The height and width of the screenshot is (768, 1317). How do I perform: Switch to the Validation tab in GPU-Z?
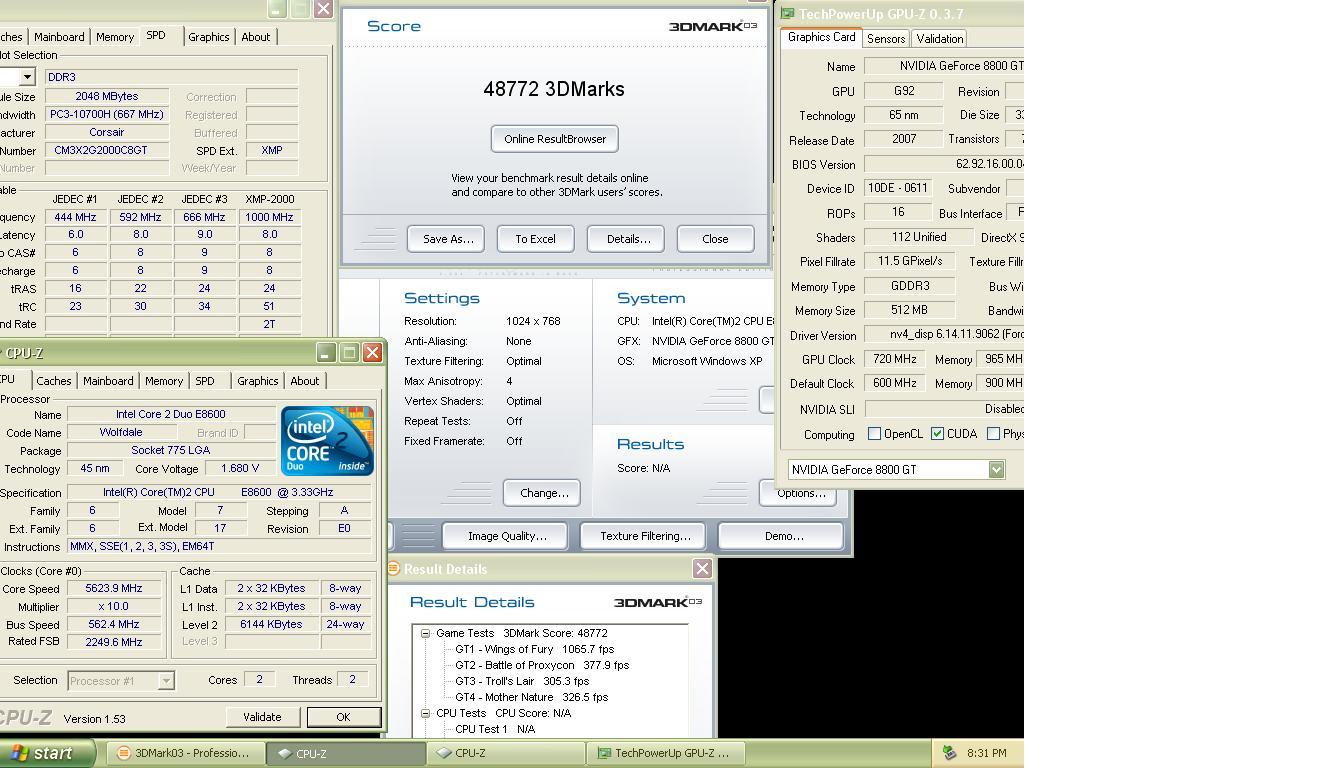939,39
